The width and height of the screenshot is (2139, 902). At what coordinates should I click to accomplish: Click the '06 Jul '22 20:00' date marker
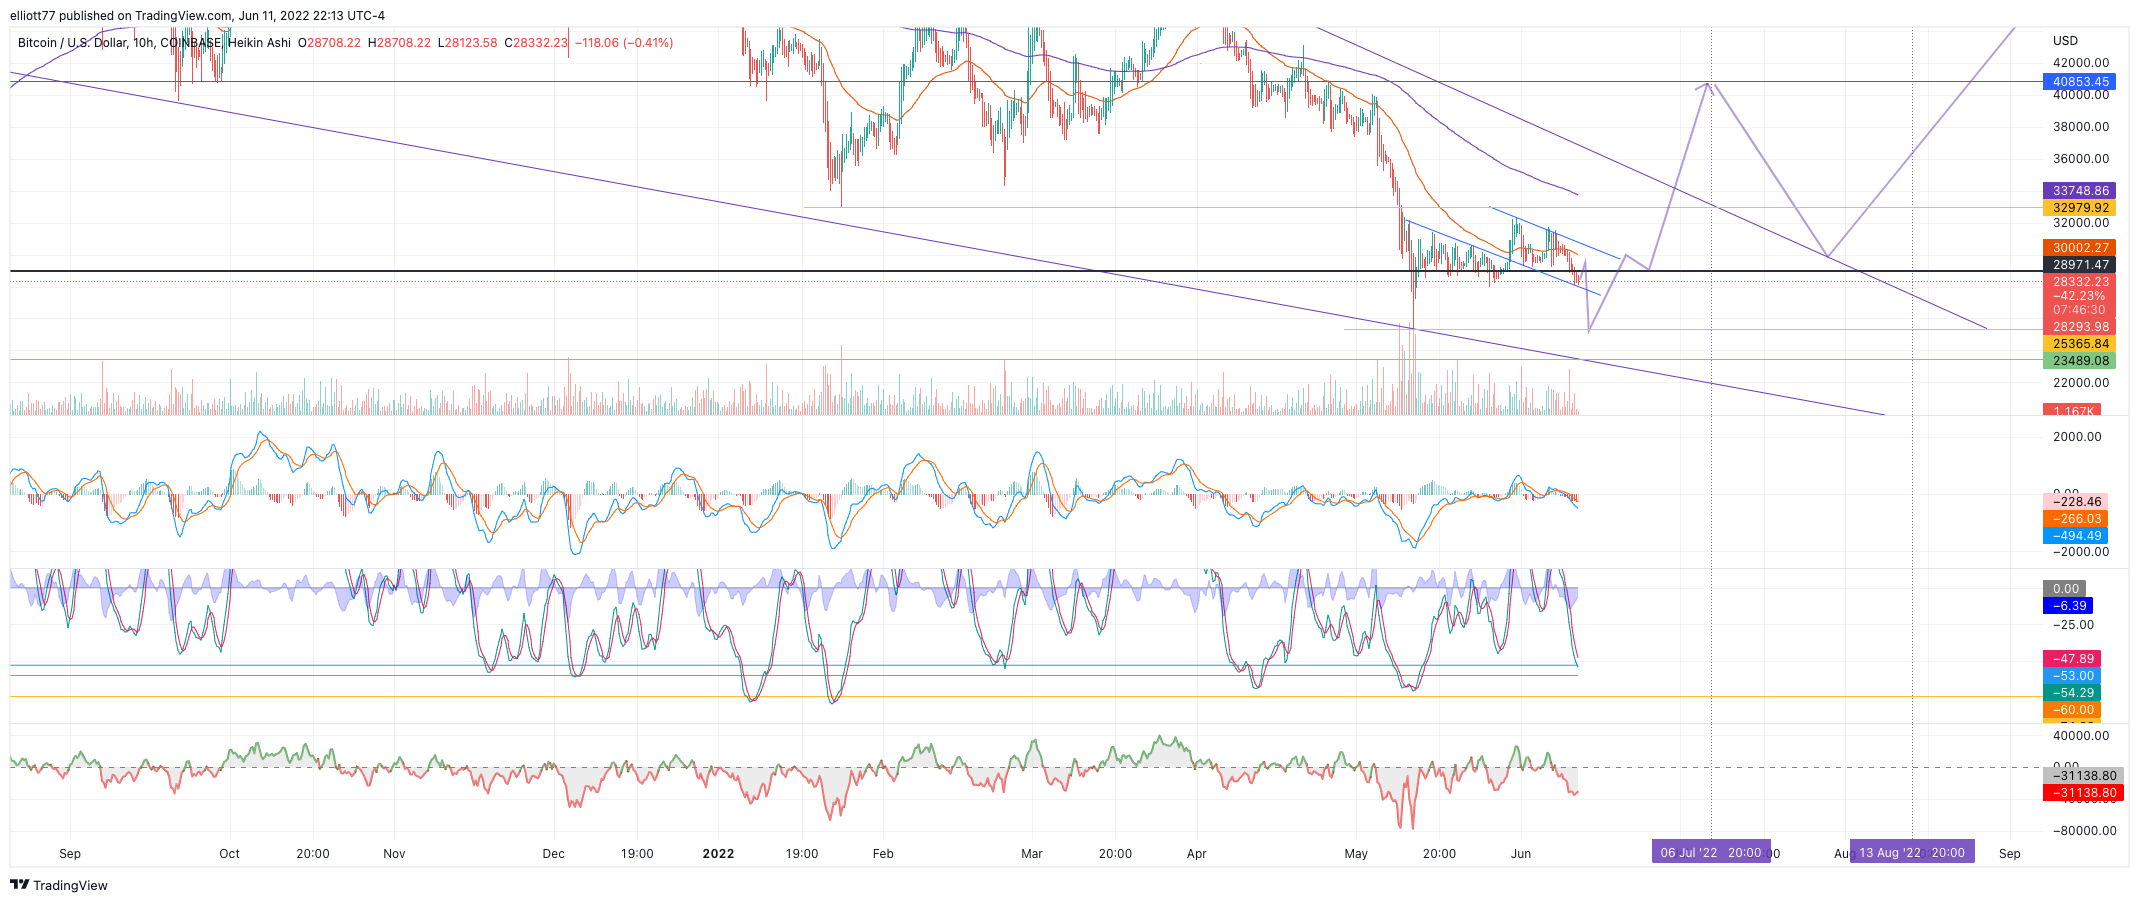(x=1711, y=853)
